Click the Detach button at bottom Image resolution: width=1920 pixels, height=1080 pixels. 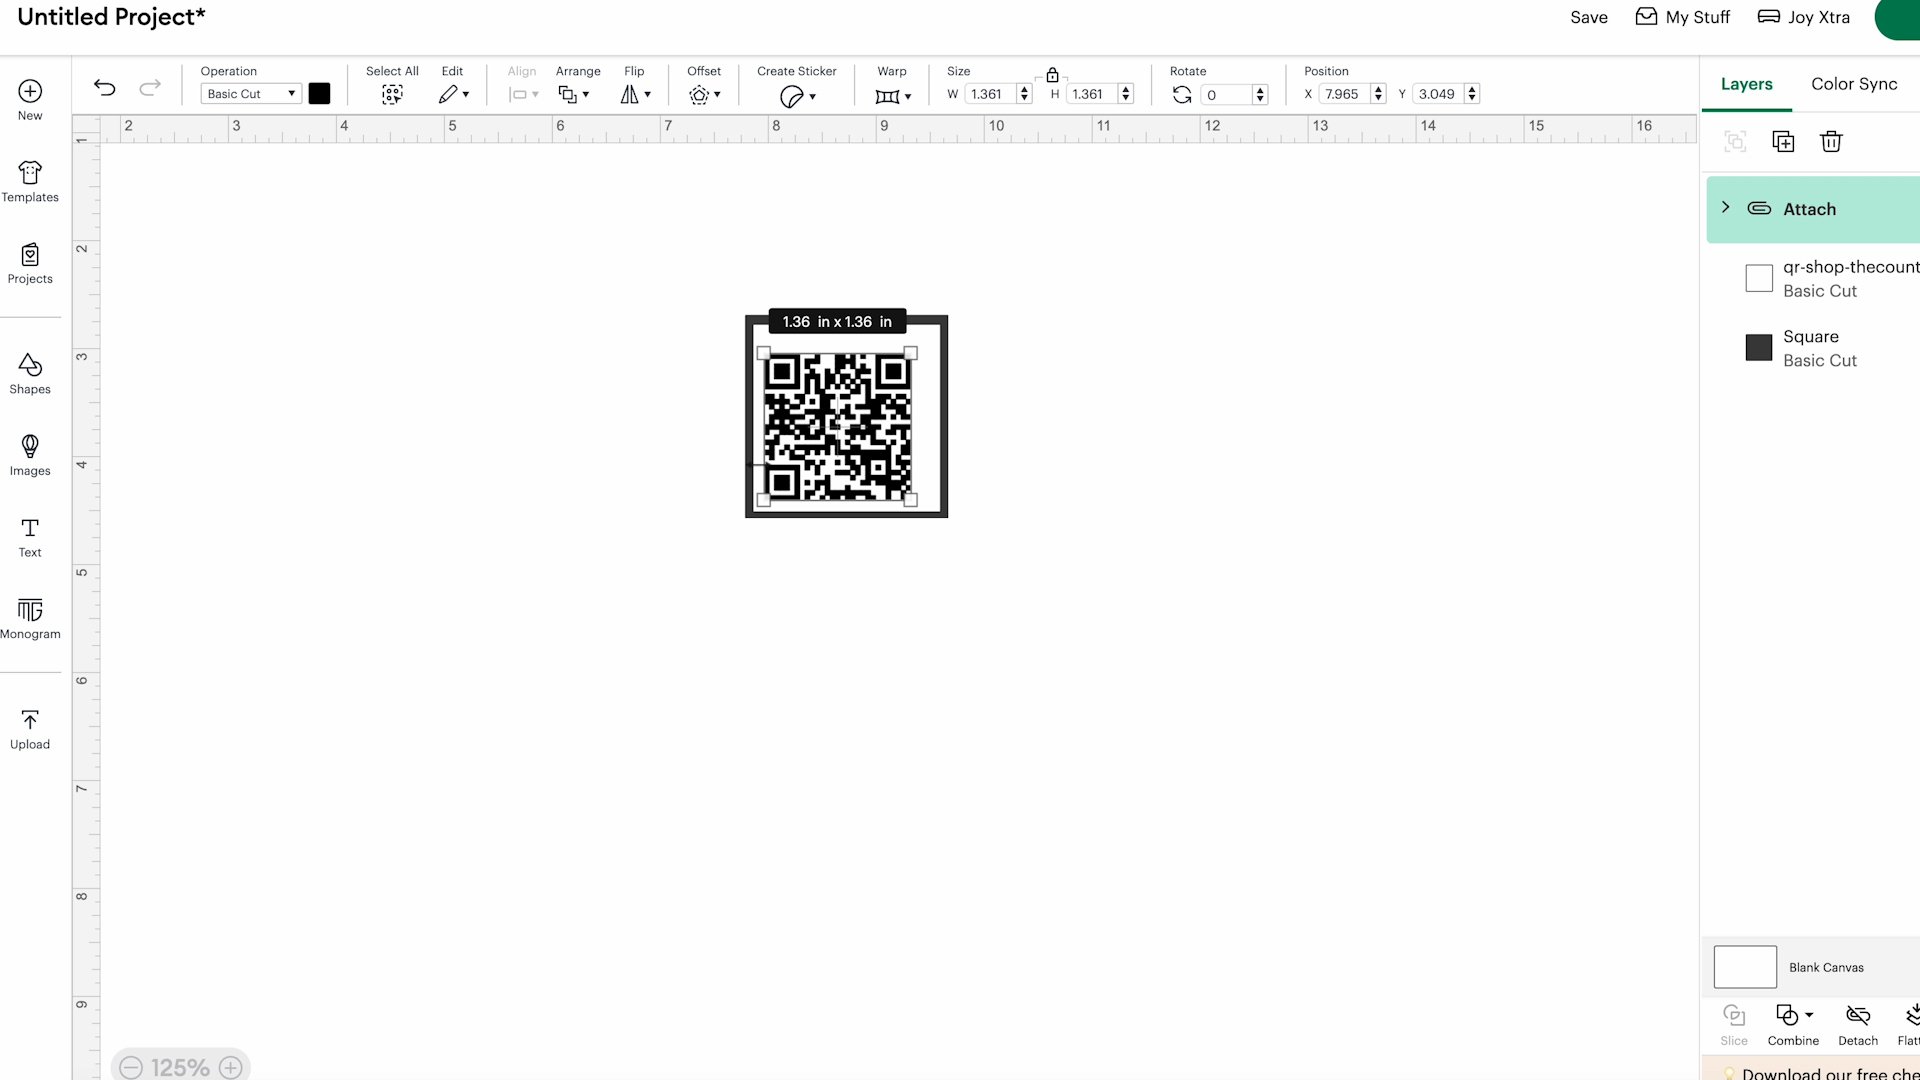click(1858, 1022)
